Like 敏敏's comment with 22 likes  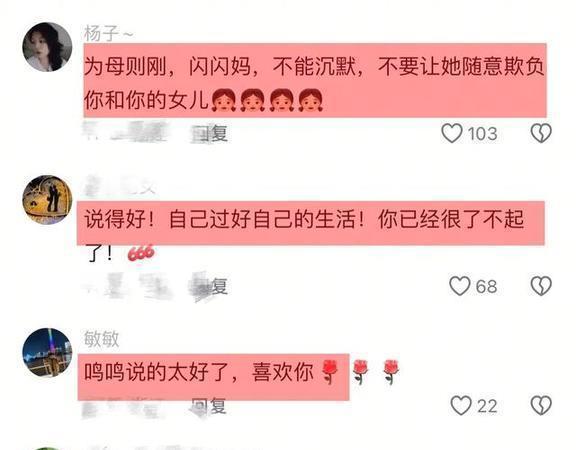point(461,405)
